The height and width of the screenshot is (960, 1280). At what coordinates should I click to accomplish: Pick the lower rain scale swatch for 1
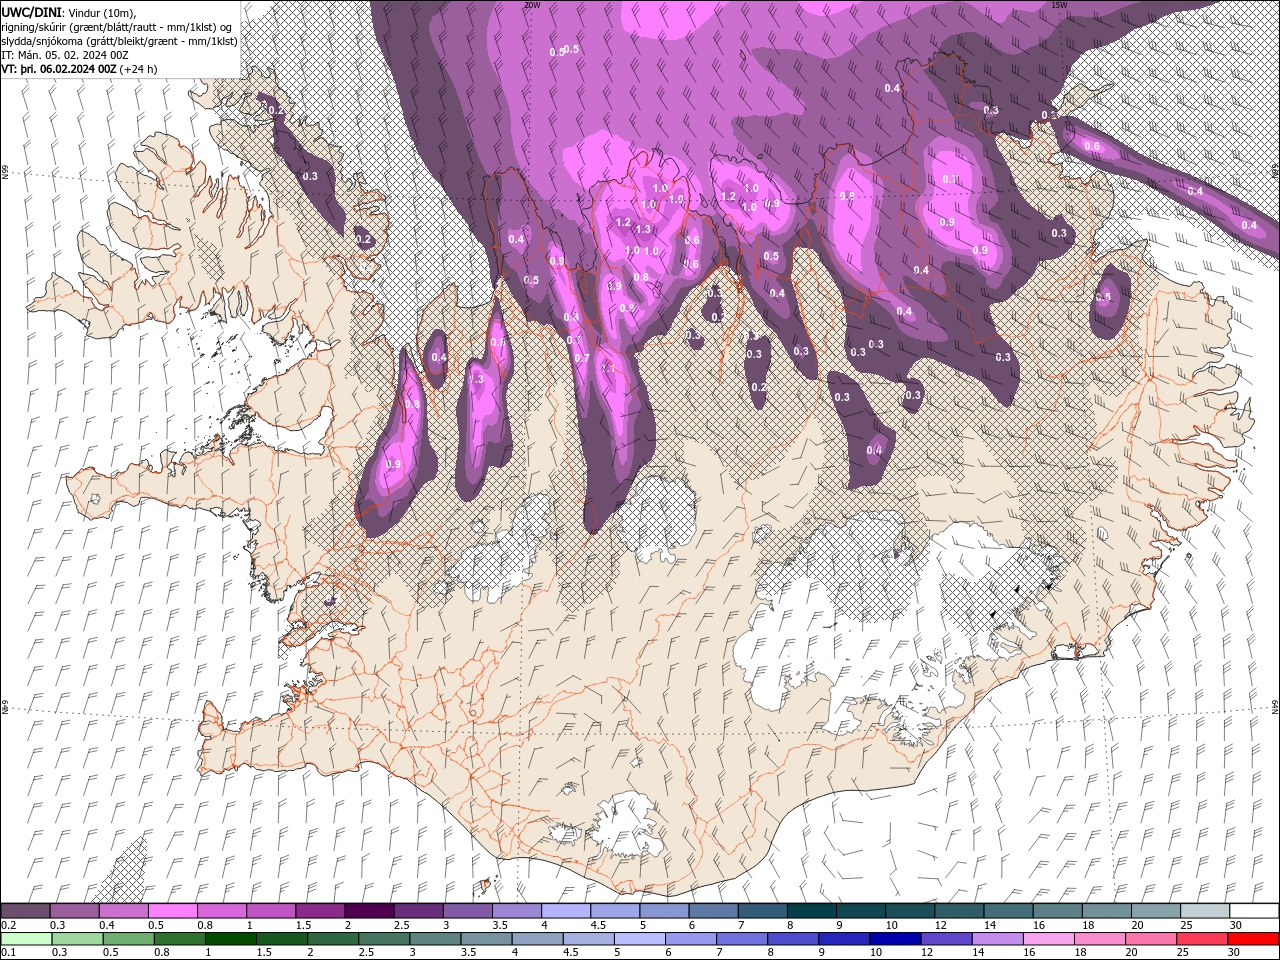[231, 938]
